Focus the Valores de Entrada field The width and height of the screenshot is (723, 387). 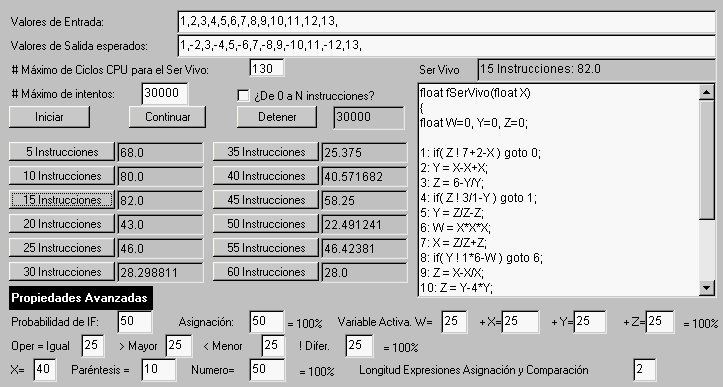(446, 22)
